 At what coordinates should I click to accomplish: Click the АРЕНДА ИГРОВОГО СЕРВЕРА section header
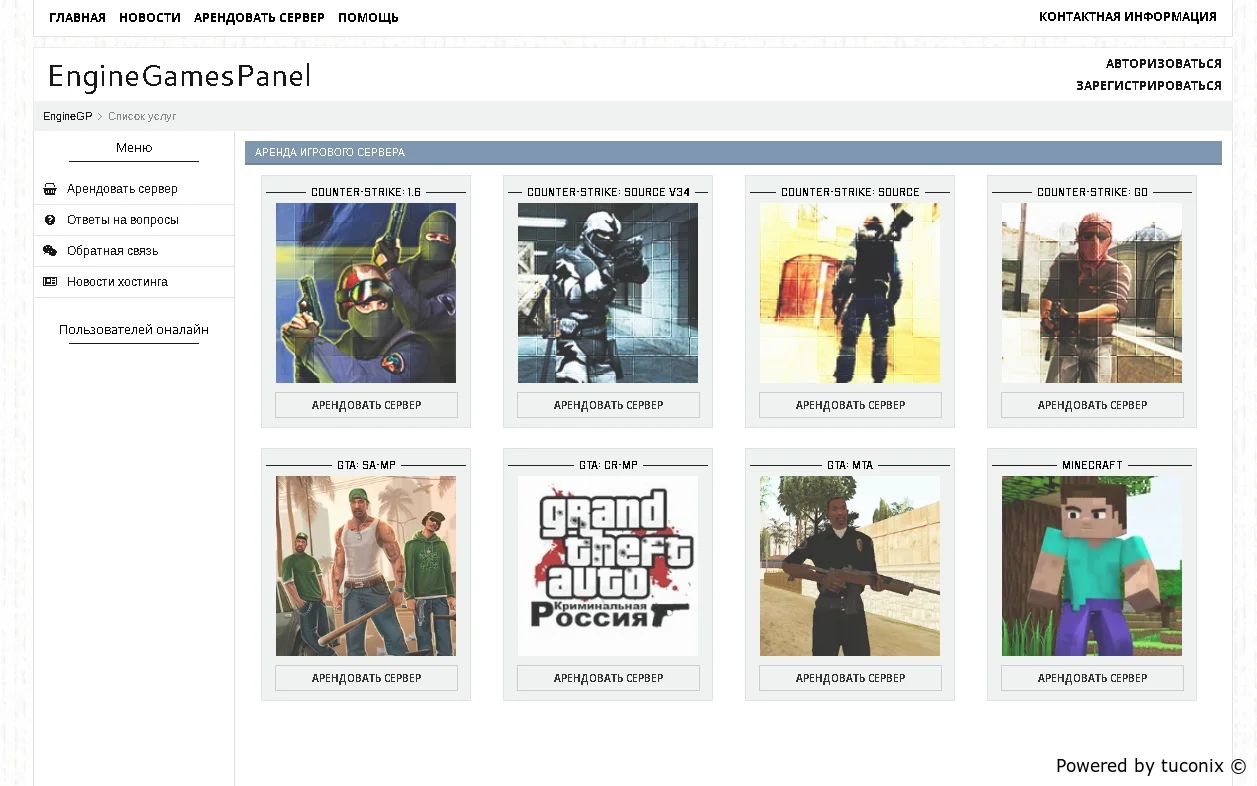[733, 153]
